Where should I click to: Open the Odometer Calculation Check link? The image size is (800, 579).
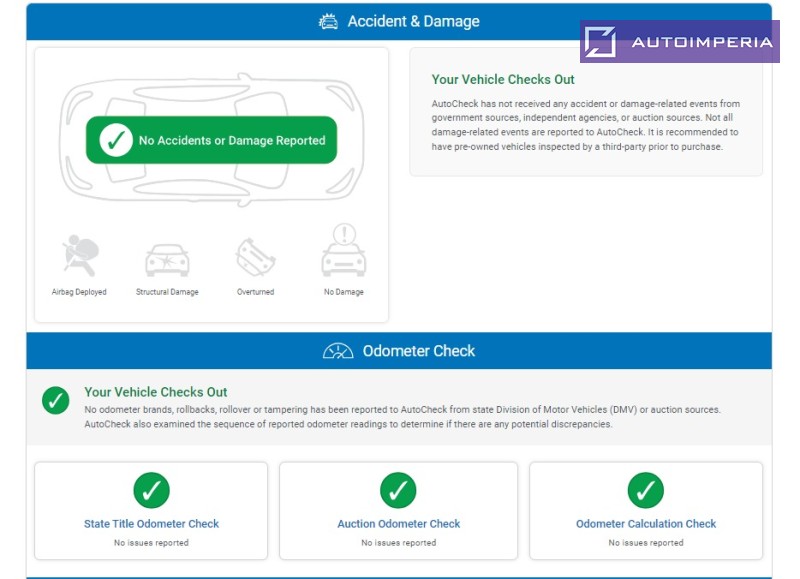(646, 524)
